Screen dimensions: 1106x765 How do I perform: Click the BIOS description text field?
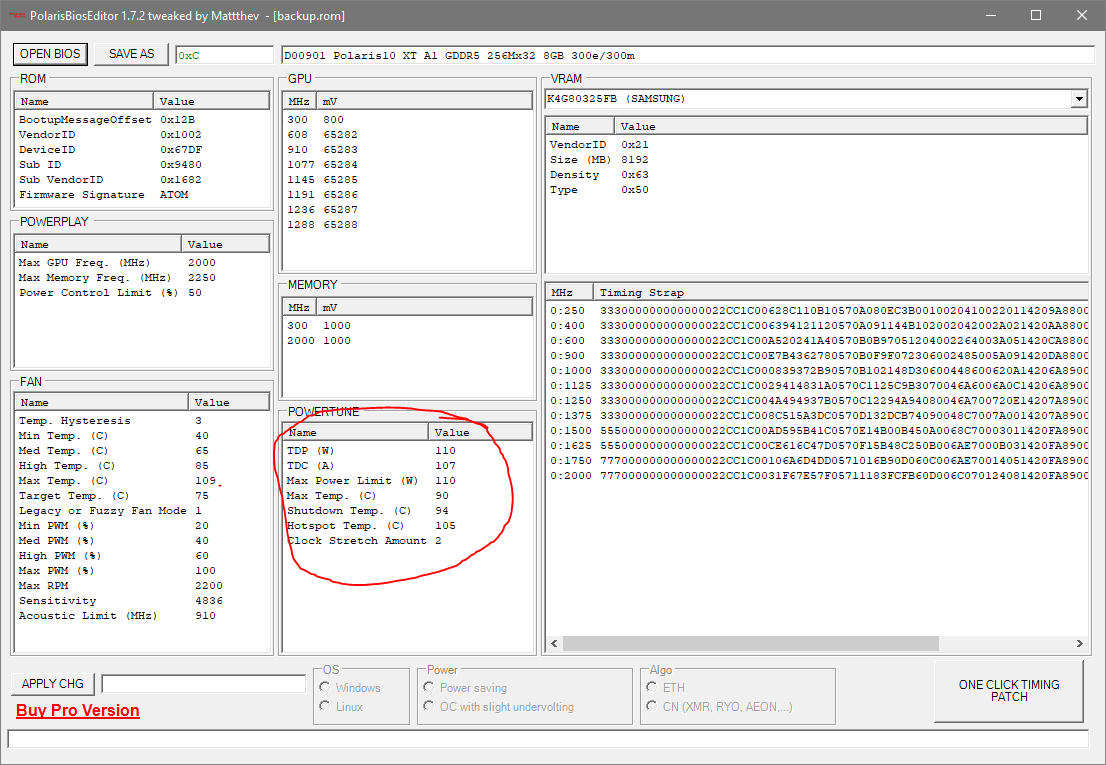(687, 55)
